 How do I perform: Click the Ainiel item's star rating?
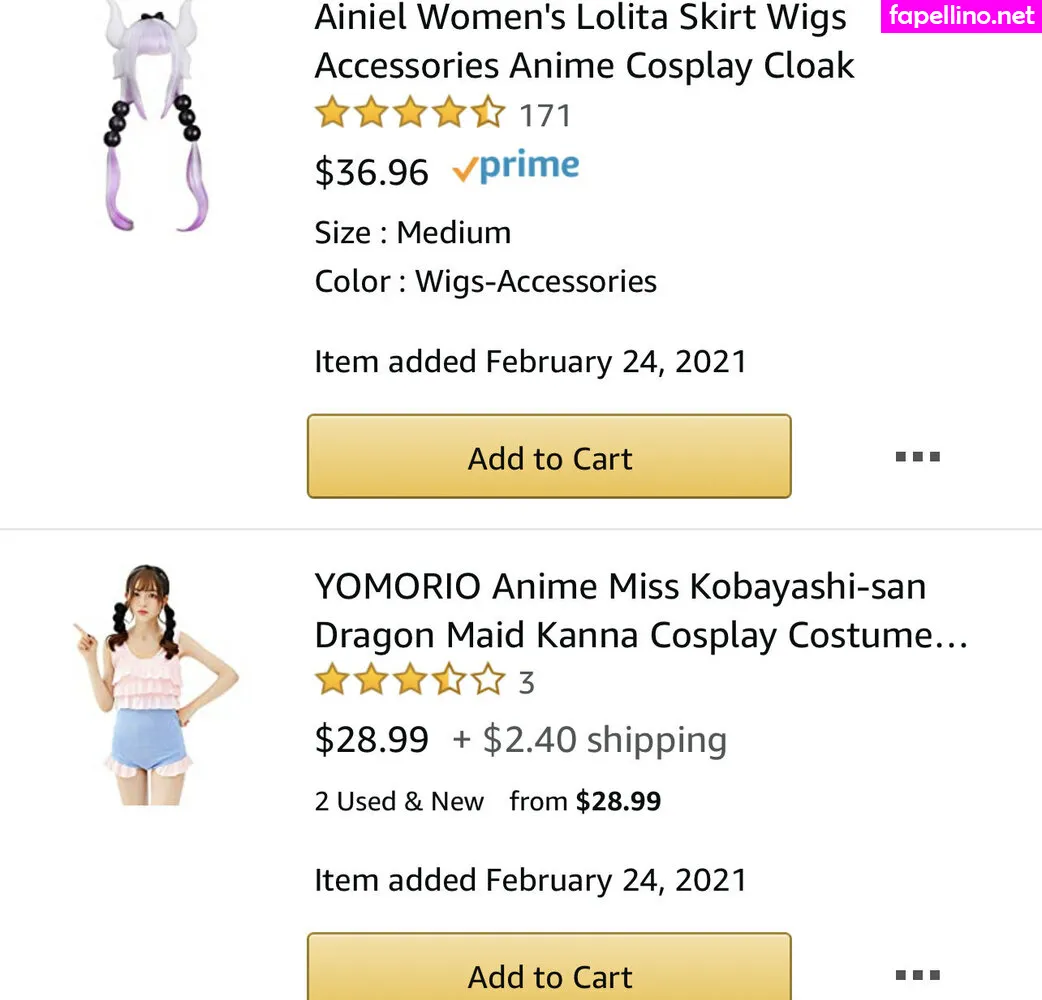click(409, 115)
